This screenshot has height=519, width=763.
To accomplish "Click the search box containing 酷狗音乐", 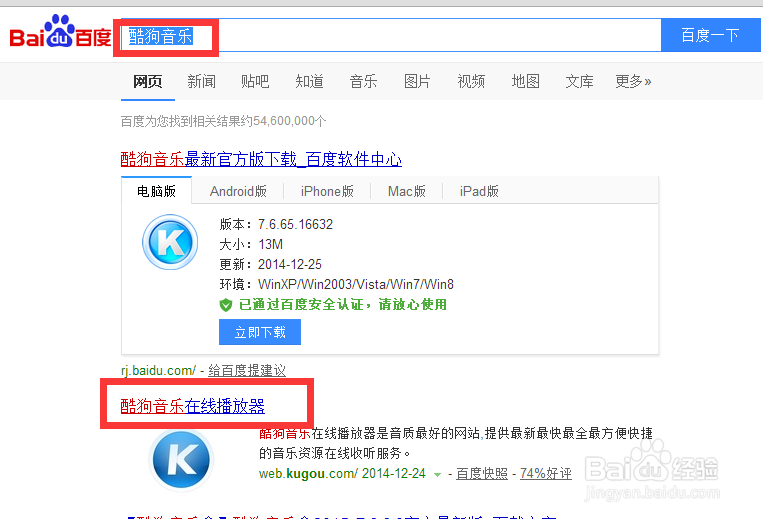I will pos(391,35).
